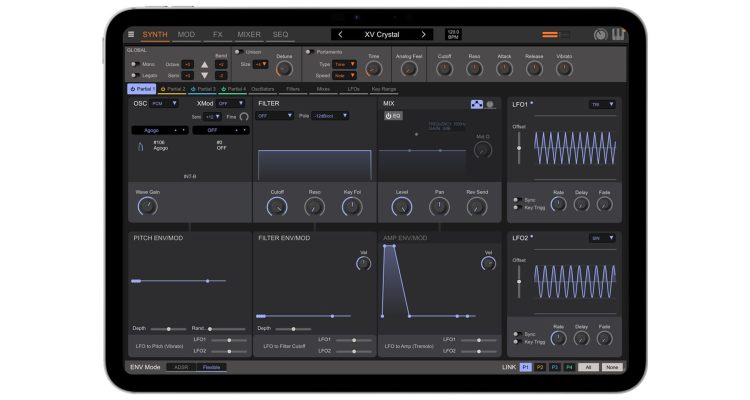The width and height of the screenshot is (750, 400).
Task: Click the LFO1 Rate knob
Action: pyautogui.click(x=558, y=204)
